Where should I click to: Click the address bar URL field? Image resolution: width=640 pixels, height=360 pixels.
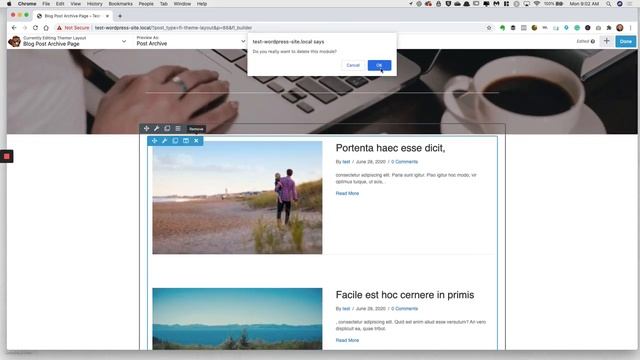point(286,28)
